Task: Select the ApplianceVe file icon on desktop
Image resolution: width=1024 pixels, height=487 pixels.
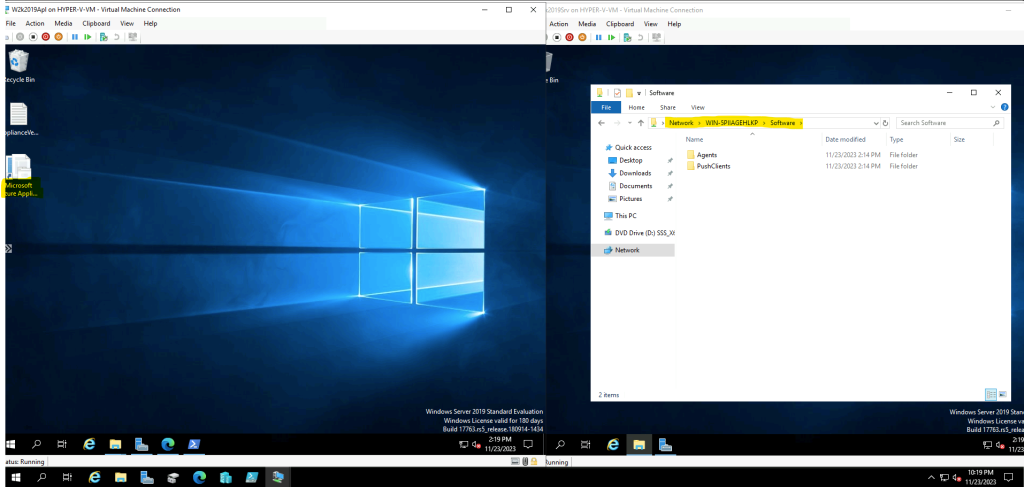Action: coord(20,119)
